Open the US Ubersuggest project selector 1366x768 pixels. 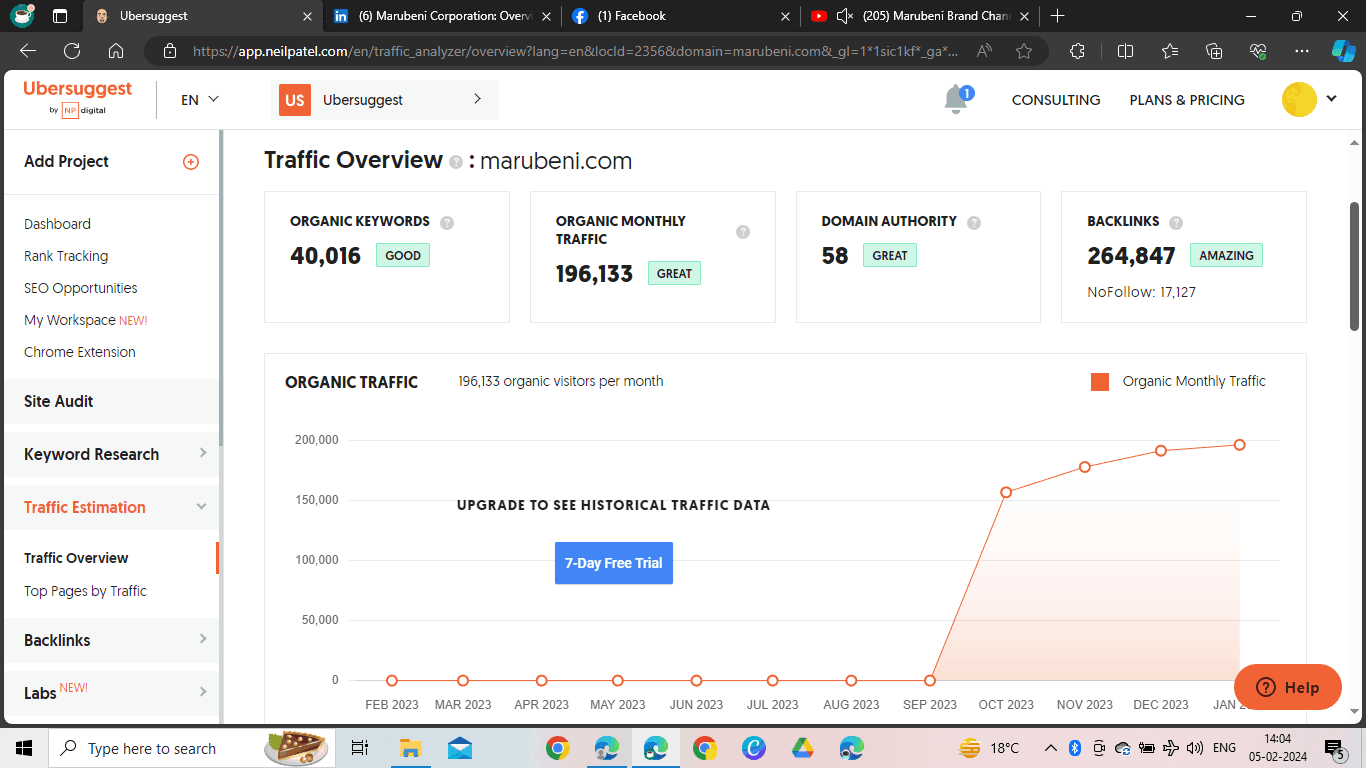coord(384,99)
